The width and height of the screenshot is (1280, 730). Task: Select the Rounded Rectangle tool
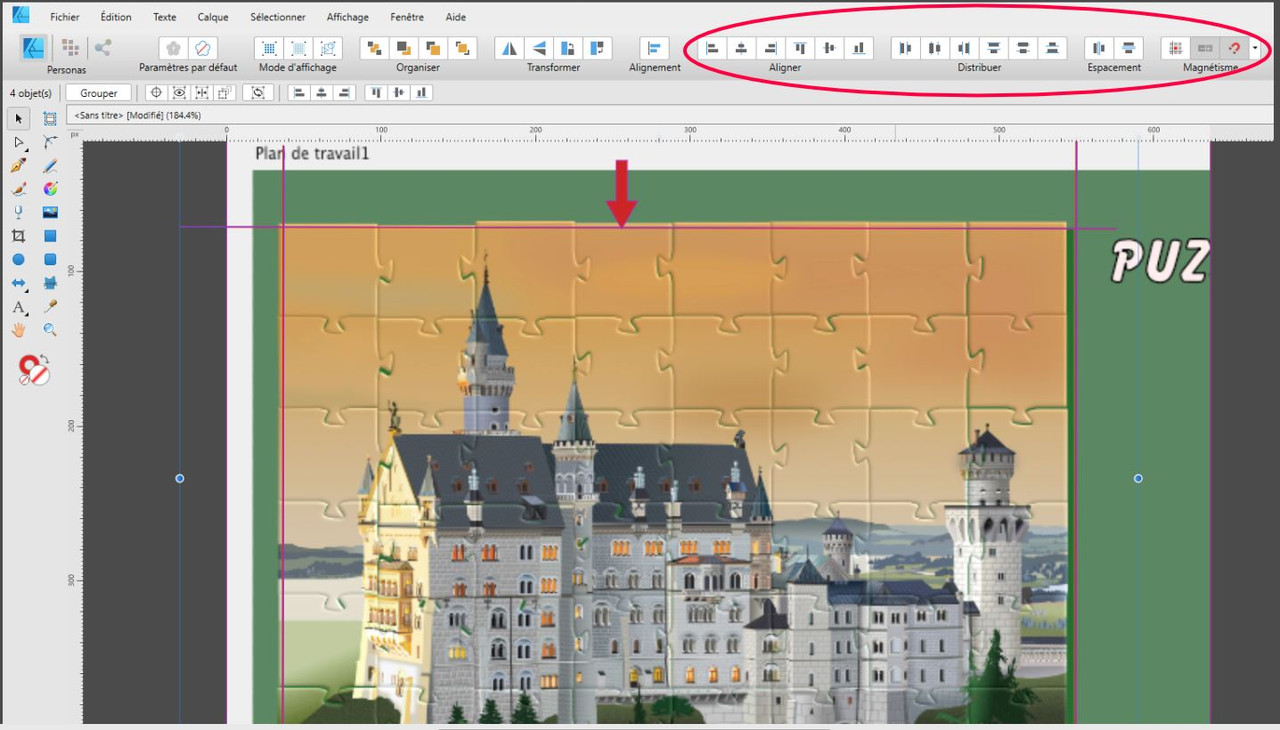click(50, 259)
